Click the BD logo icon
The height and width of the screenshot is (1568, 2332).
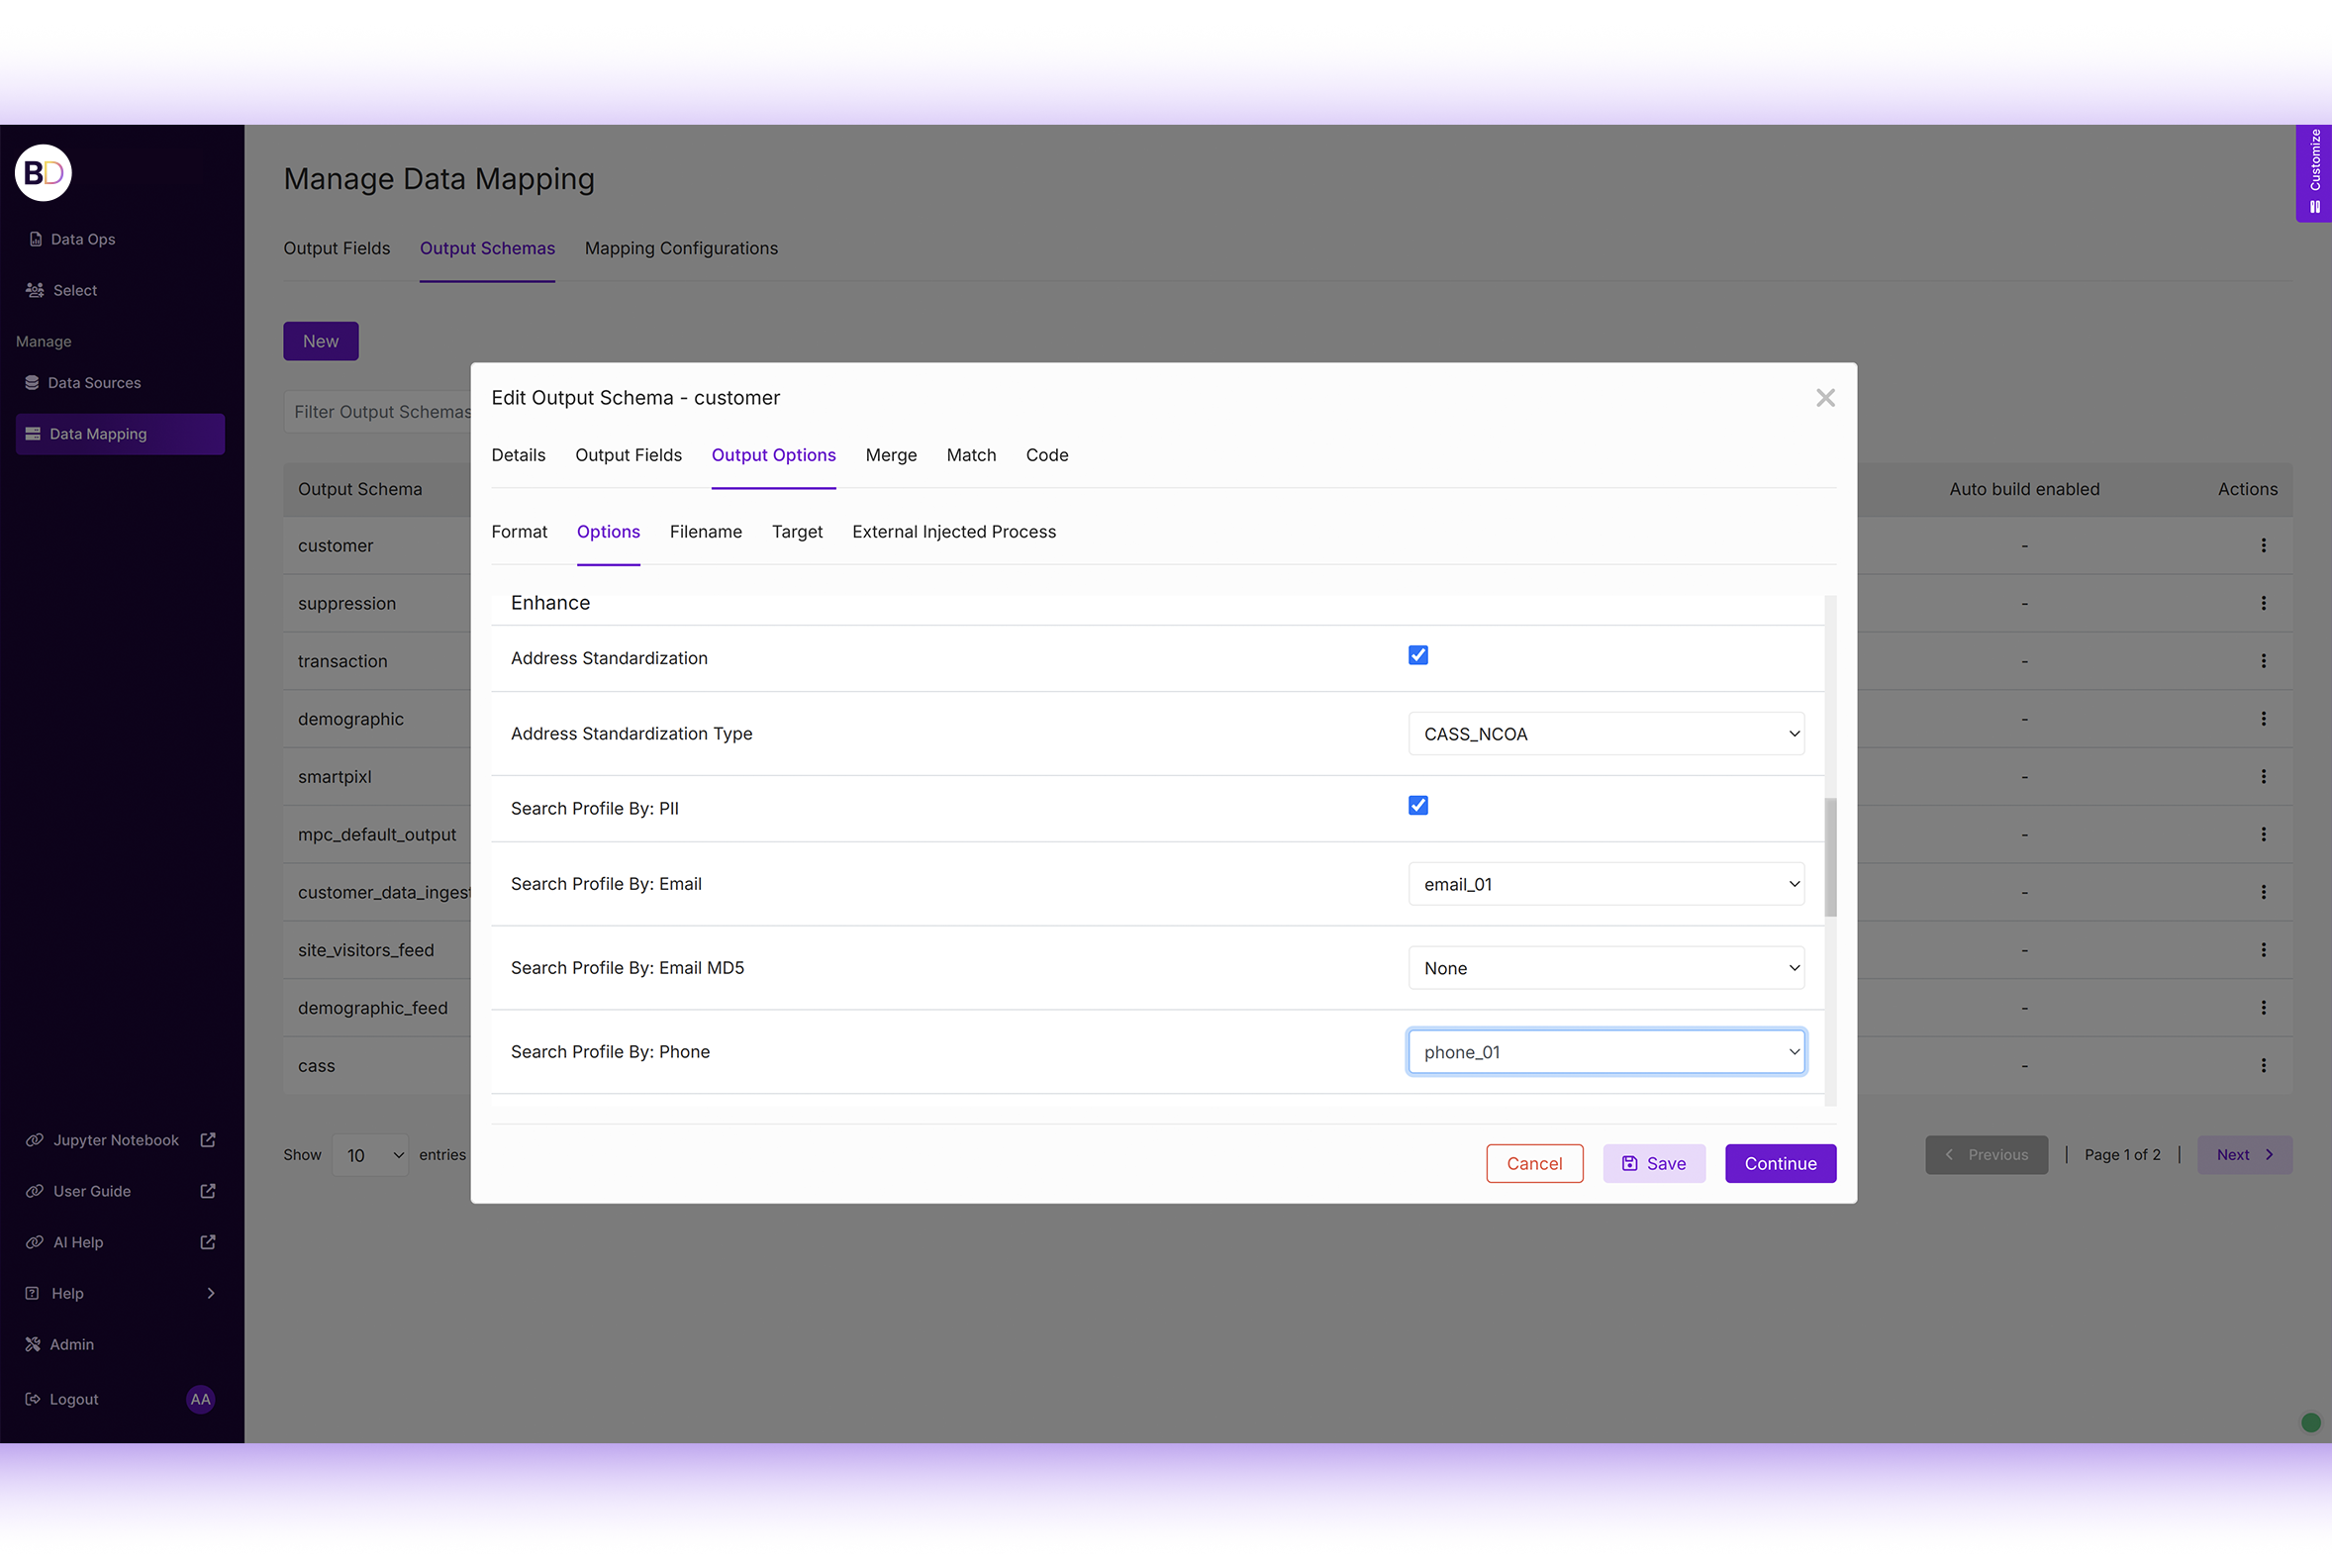point(43,172)
